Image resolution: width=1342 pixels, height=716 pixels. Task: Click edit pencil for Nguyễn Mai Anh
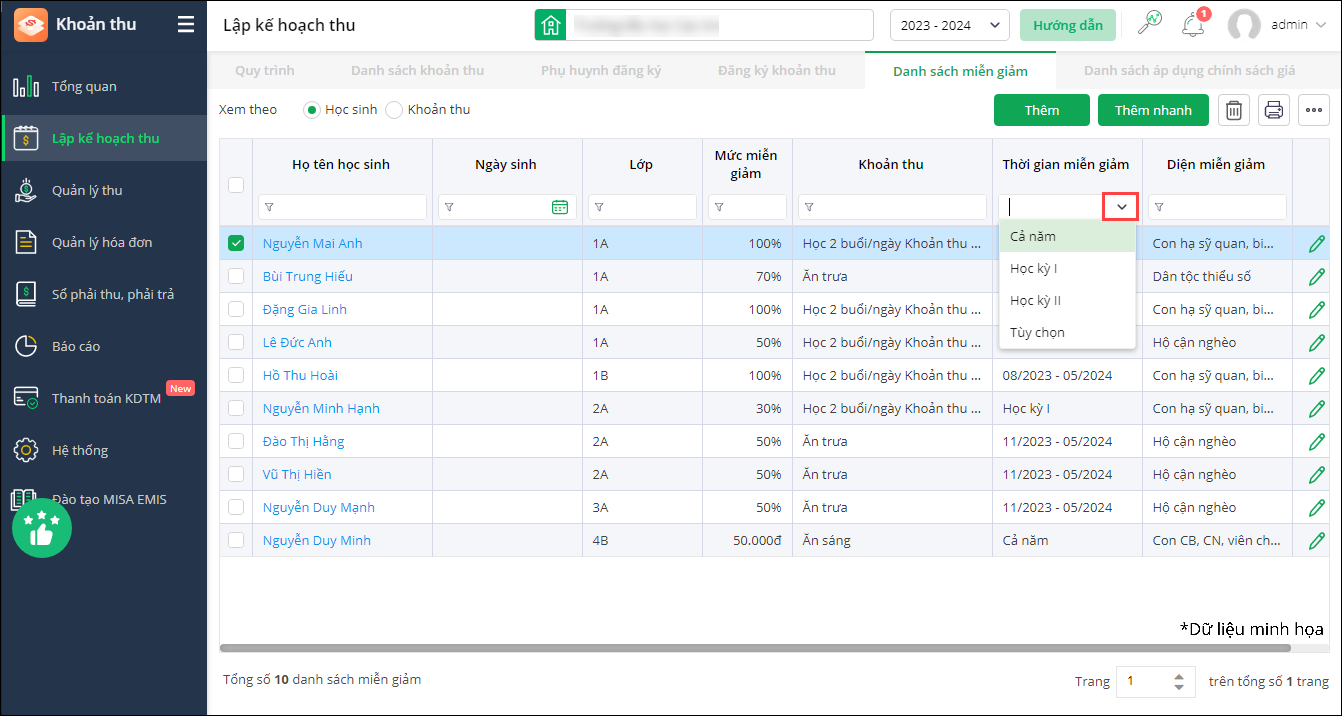tap(1316, 243)
